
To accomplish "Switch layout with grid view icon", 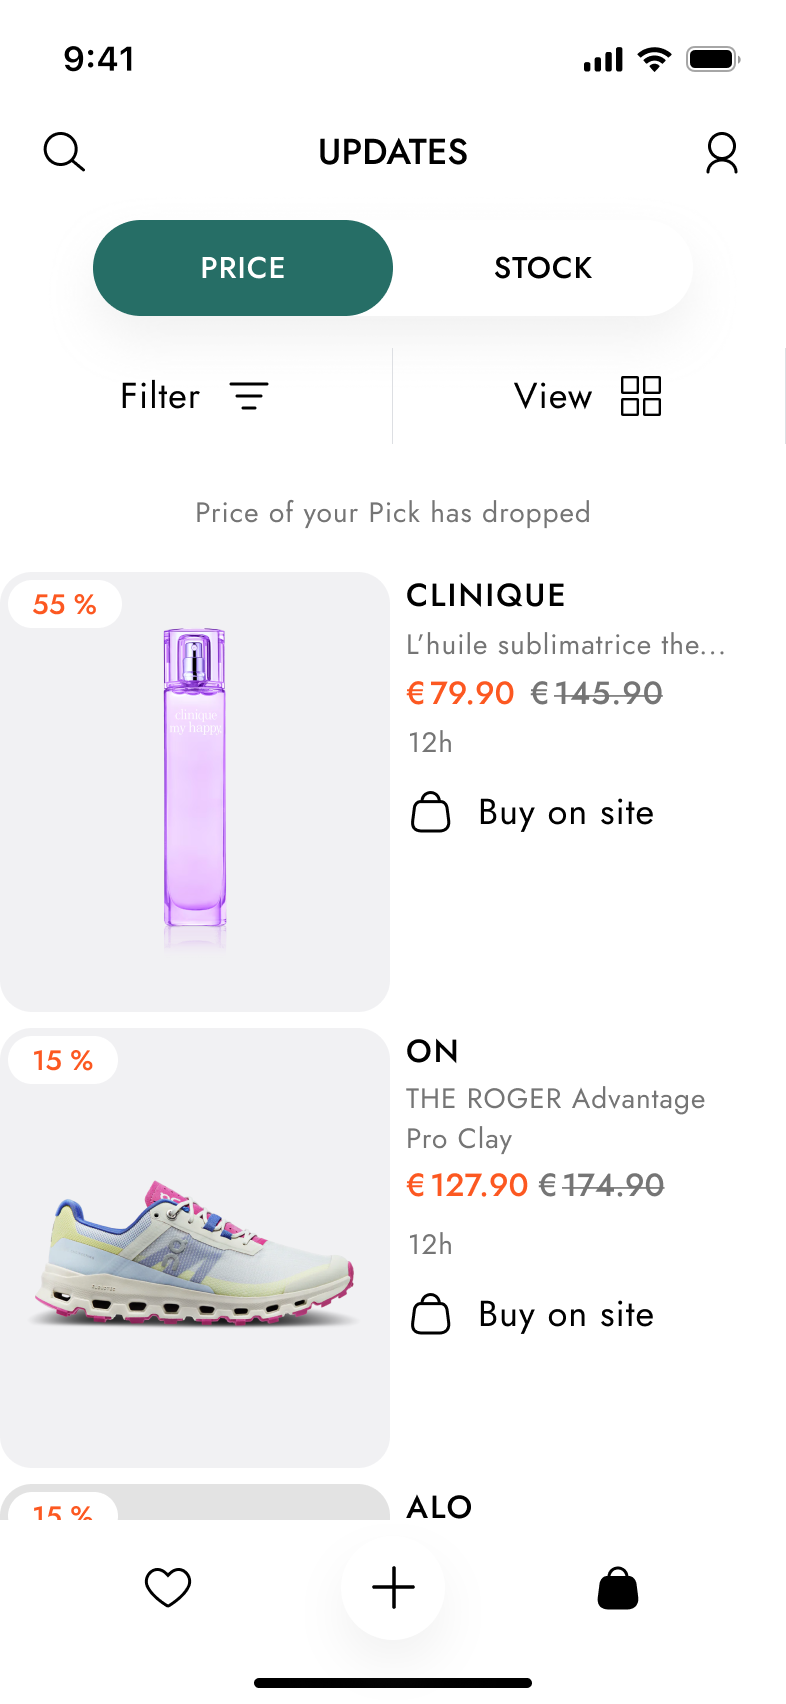I will tap(641, 396).
